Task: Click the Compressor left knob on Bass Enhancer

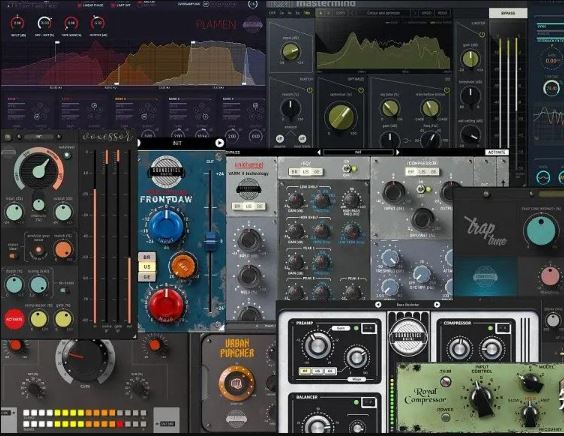Action: [x=459, y=348]
